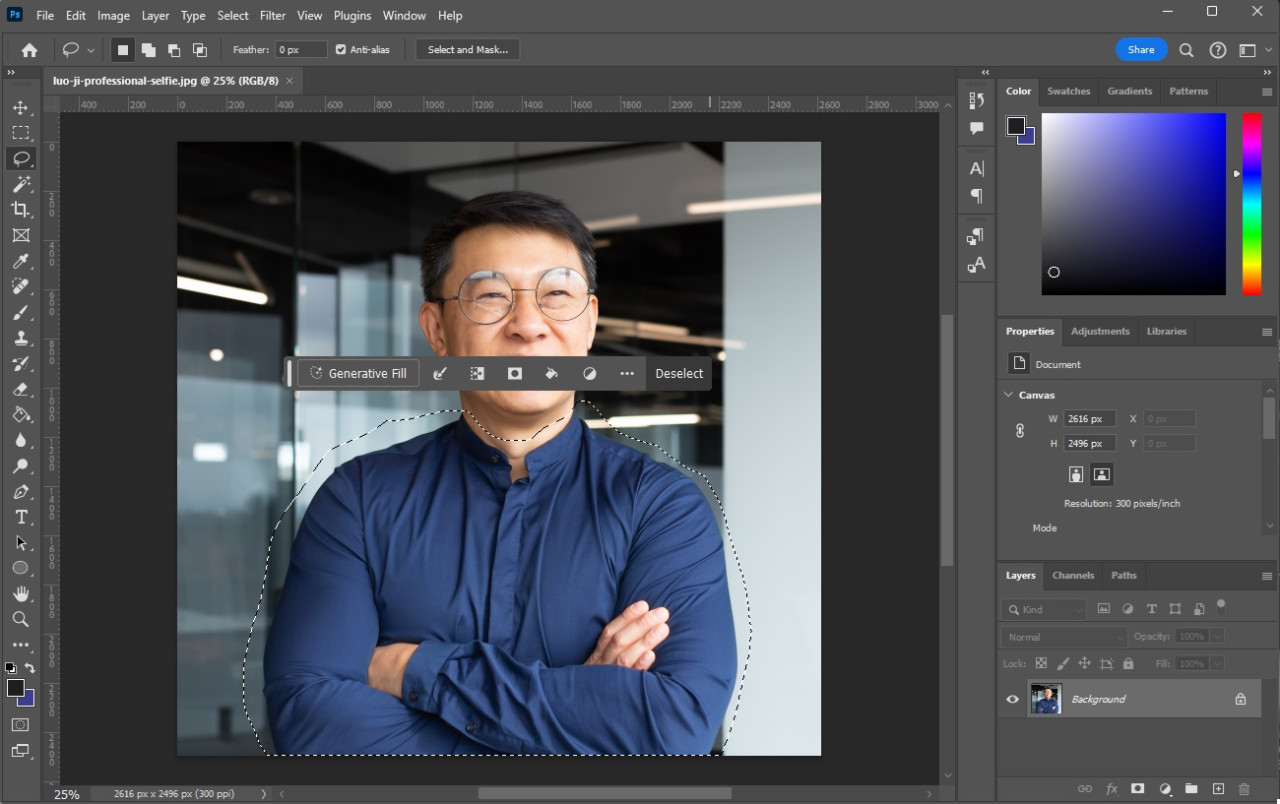This screenshot has width=1280, height=804.
Task: Switch to the Channels tab
Action: (x=1072, y=575)
